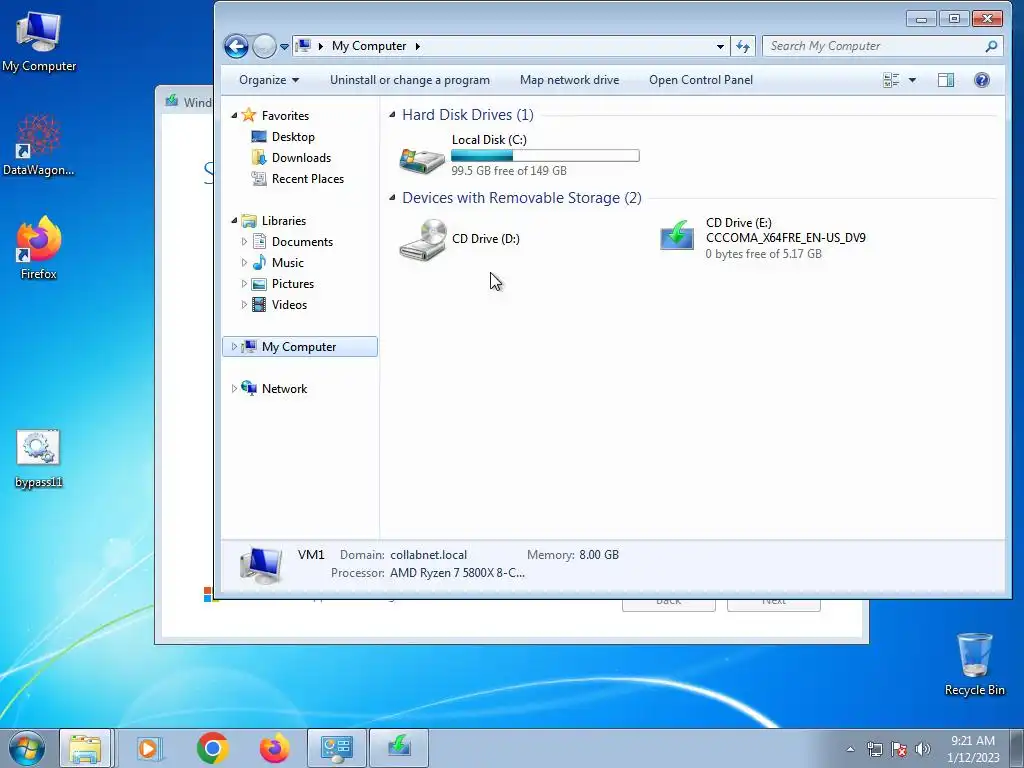Collapse the Libraries tree group

point(234,221)
